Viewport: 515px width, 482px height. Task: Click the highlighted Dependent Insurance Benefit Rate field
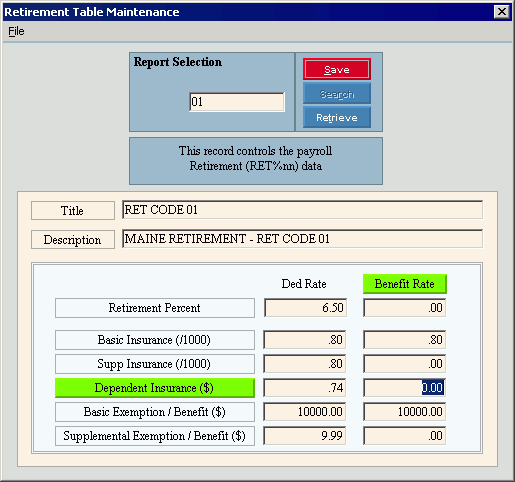click(x=404, y=388)
